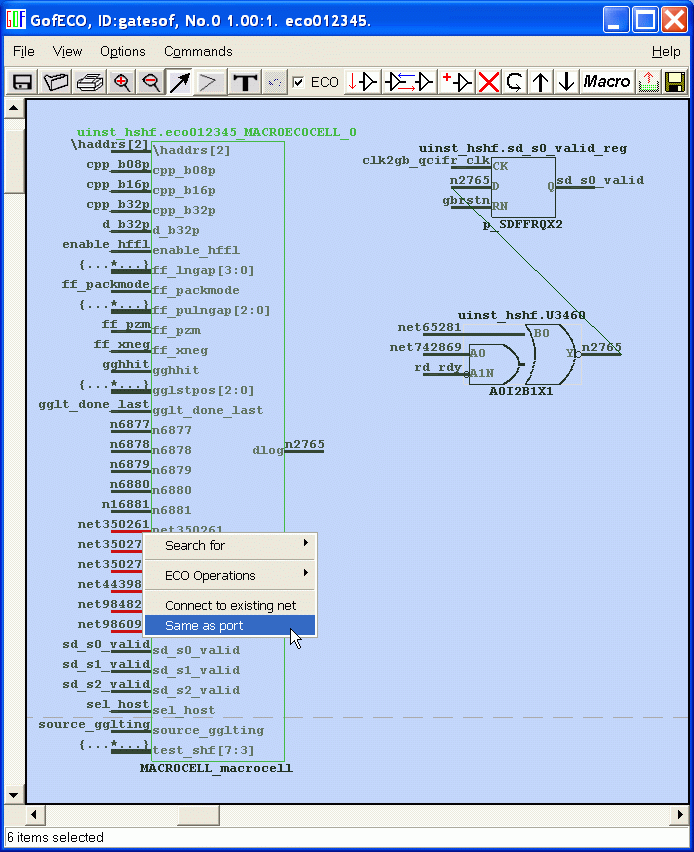Zoom in with the magnifier plus icon

[x=122, y=82]
